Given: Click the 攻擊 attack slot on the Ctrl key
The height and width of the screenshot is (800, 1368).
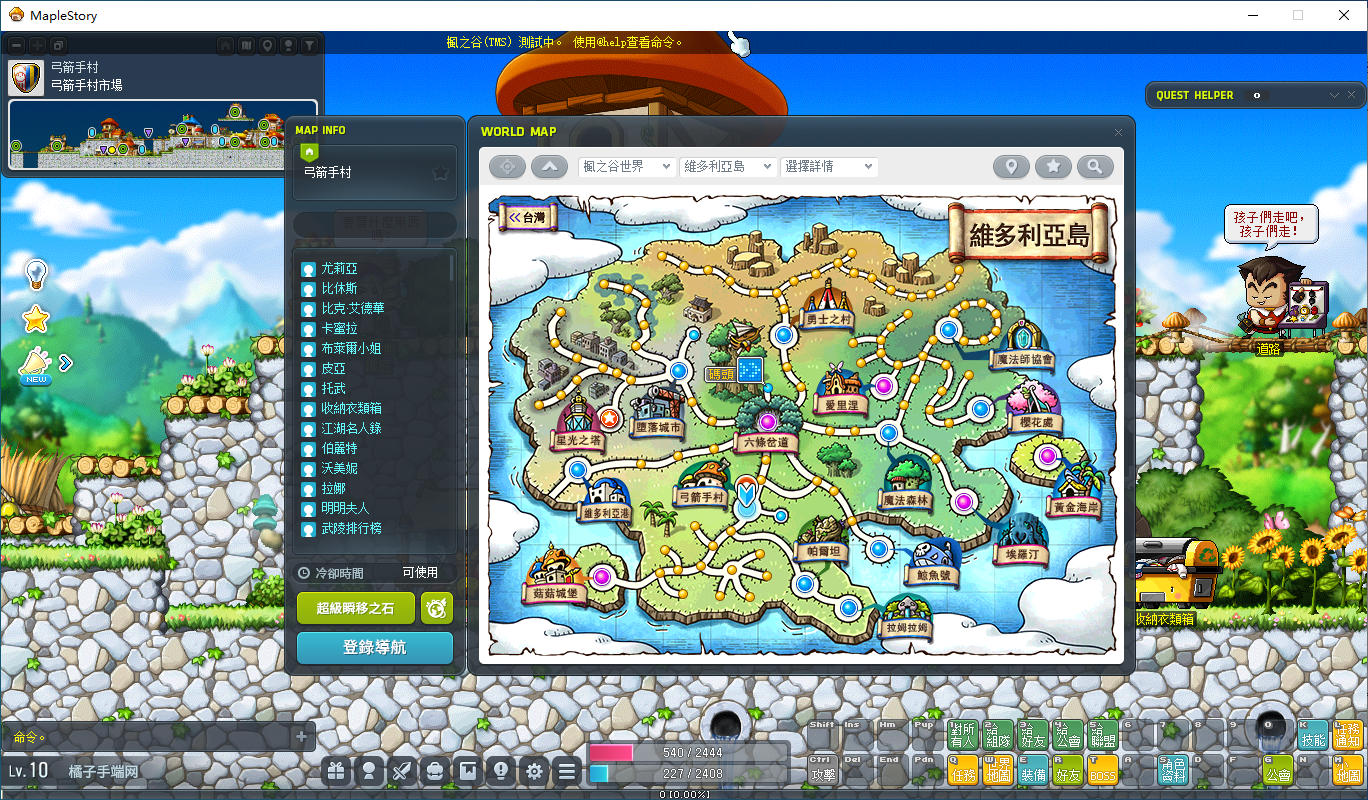Looking at the screenshot, I should (x=822, y=769).
